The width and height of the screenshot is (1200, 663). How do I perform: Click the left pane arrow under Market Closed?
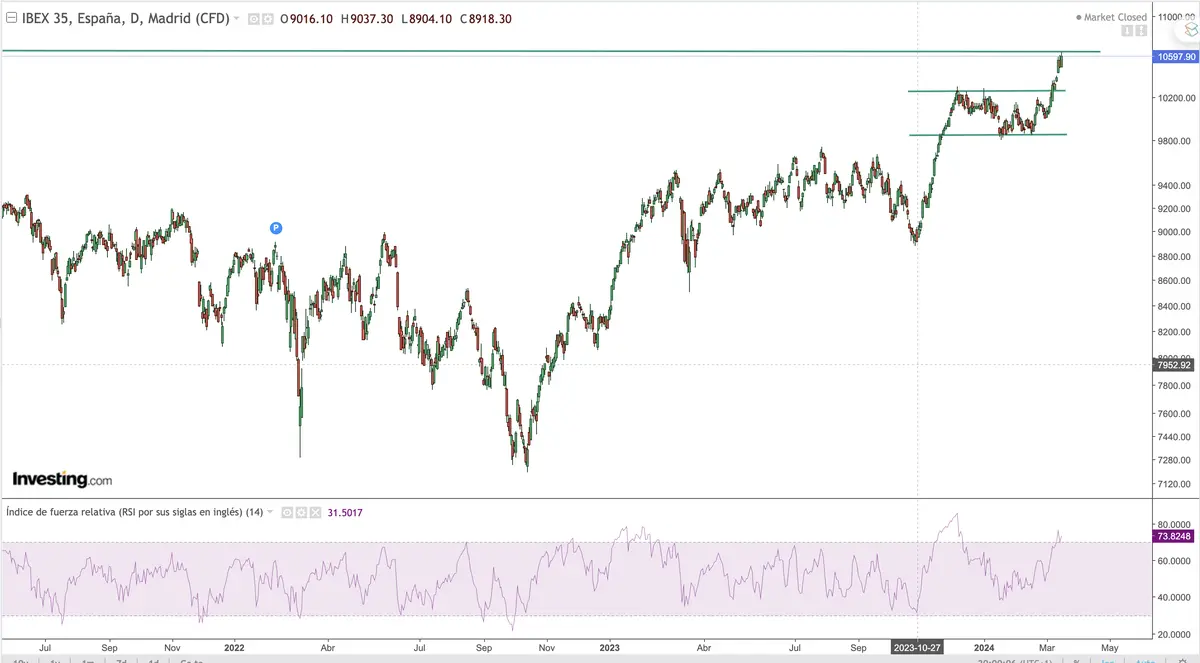(1127, 32)
